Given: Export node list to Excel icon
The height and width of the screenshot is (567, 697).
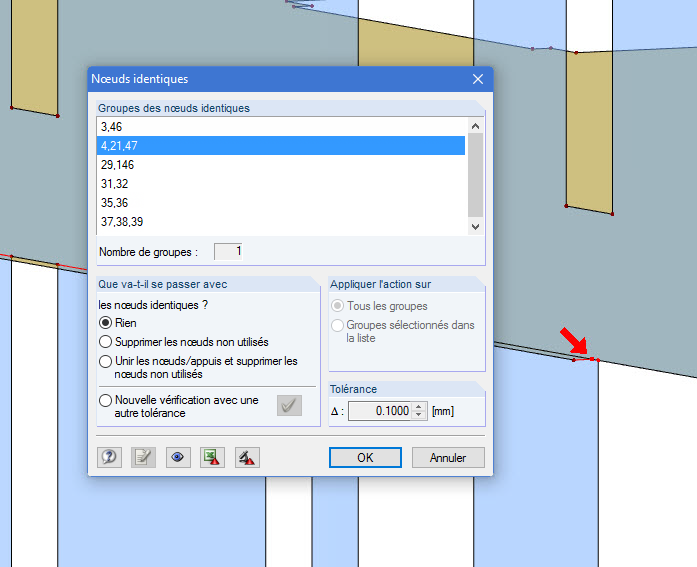Looking at the screenshot, I should (x=212, y=457).
